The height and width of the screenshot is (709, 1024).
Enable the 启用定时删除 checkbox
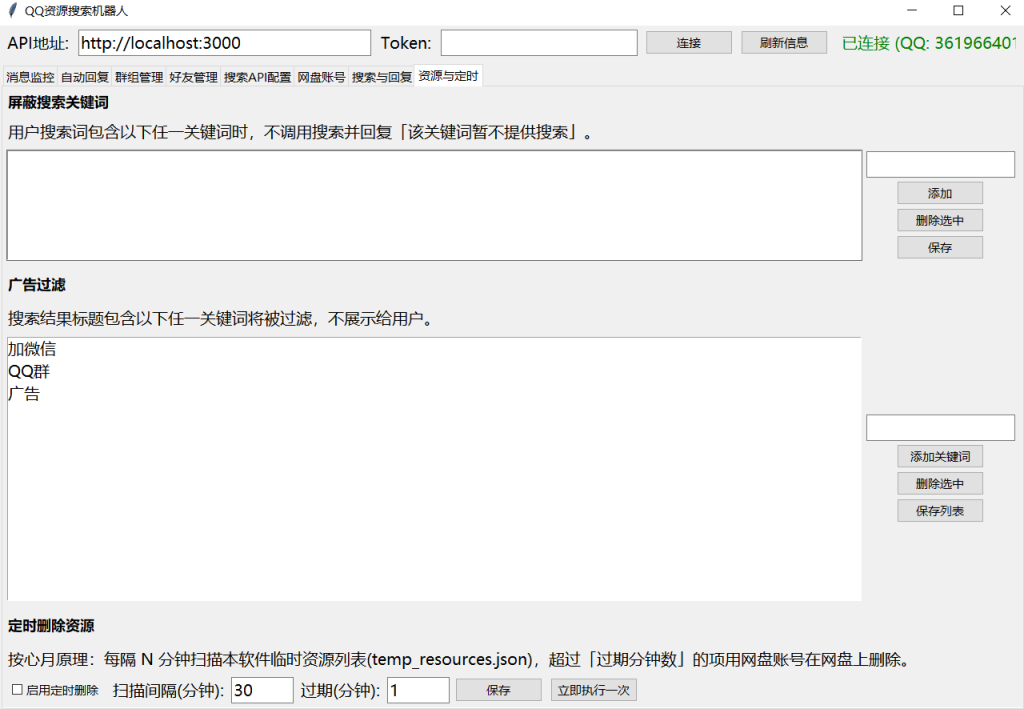pyautogui.click(x=17, y=690)
